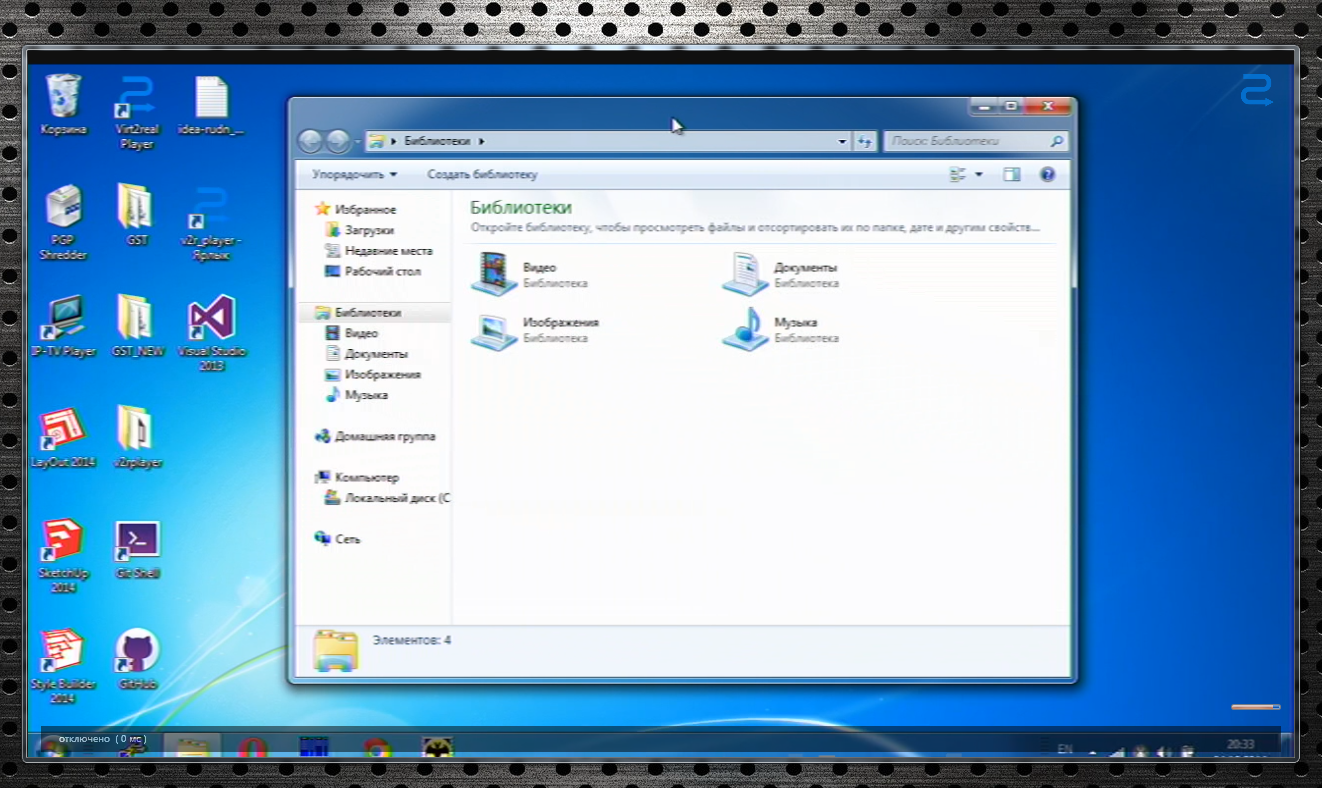Open the Музыка library
1322x788 pixels.
pos(781,329)
